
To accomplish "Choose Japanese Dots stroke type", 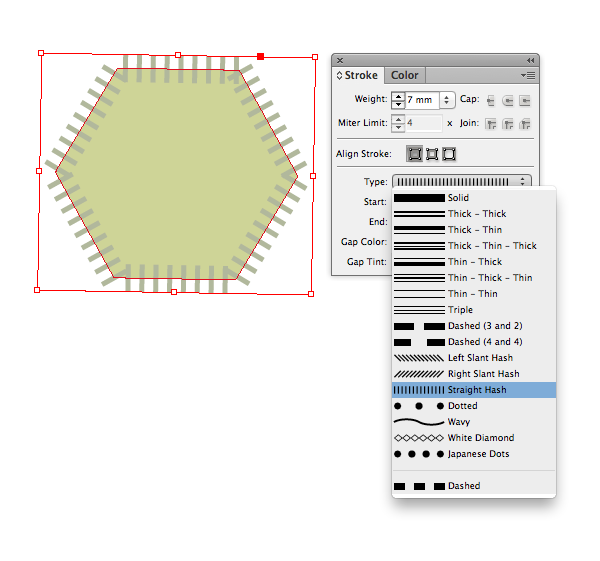I will point(474,454).
